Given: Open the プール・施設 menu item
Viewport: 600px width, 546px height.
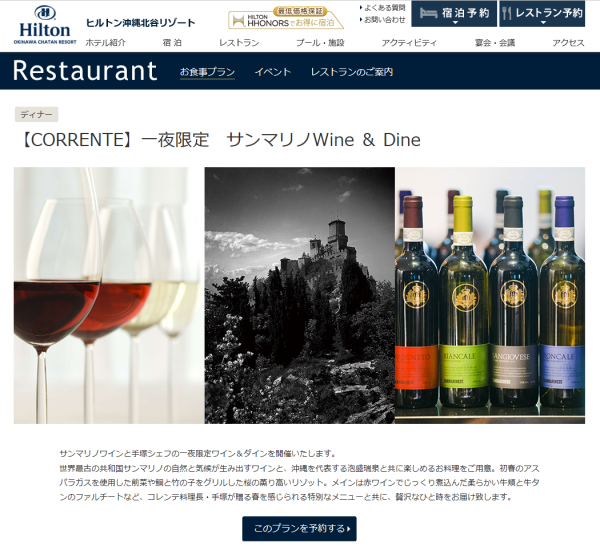Looking at the screenshot, I should (x=320, y=42).
